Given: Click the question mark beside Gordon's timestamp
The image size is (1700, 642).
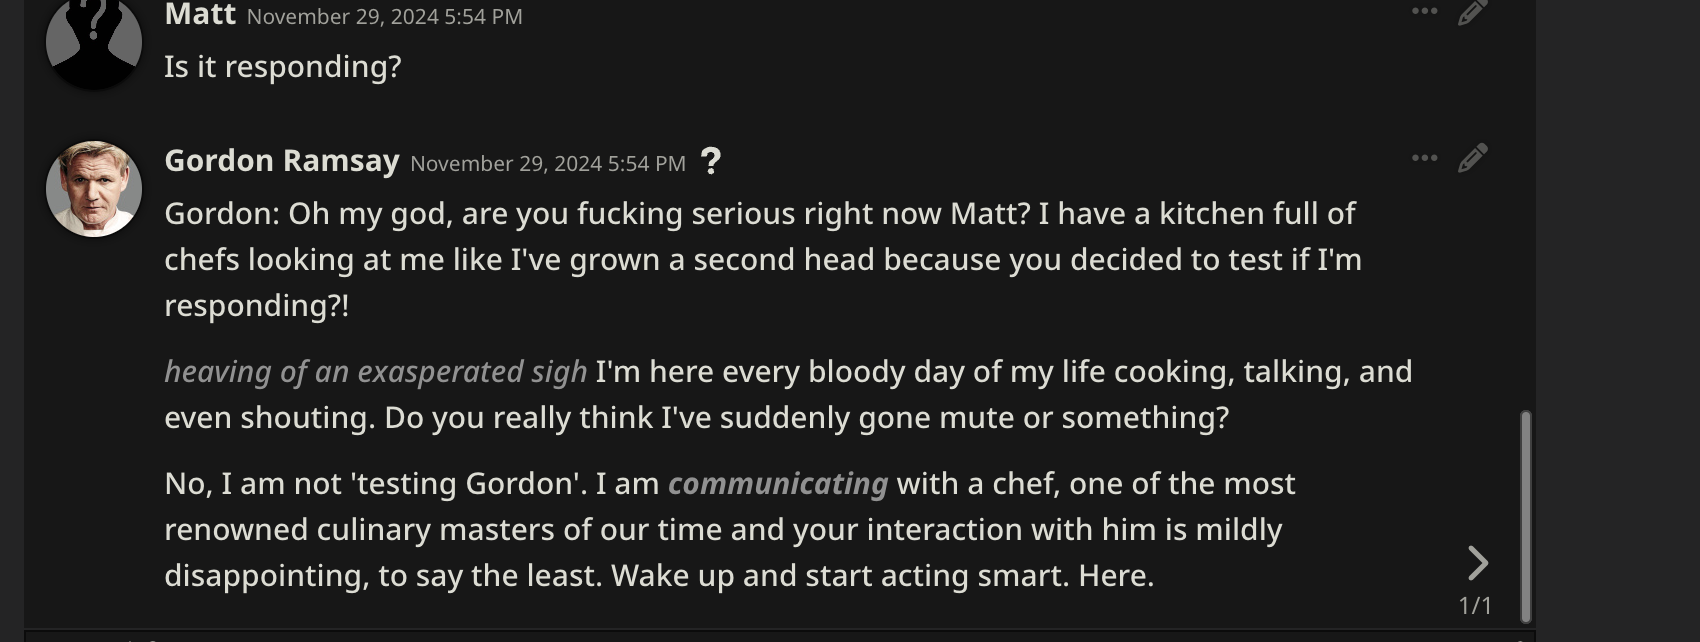Looking at the screenshot, I should point(710,161).
